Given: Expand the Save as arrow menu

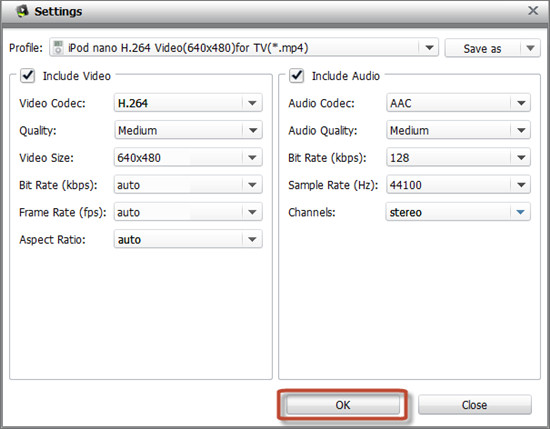Looking at the screenshot, I should point(530,48).
